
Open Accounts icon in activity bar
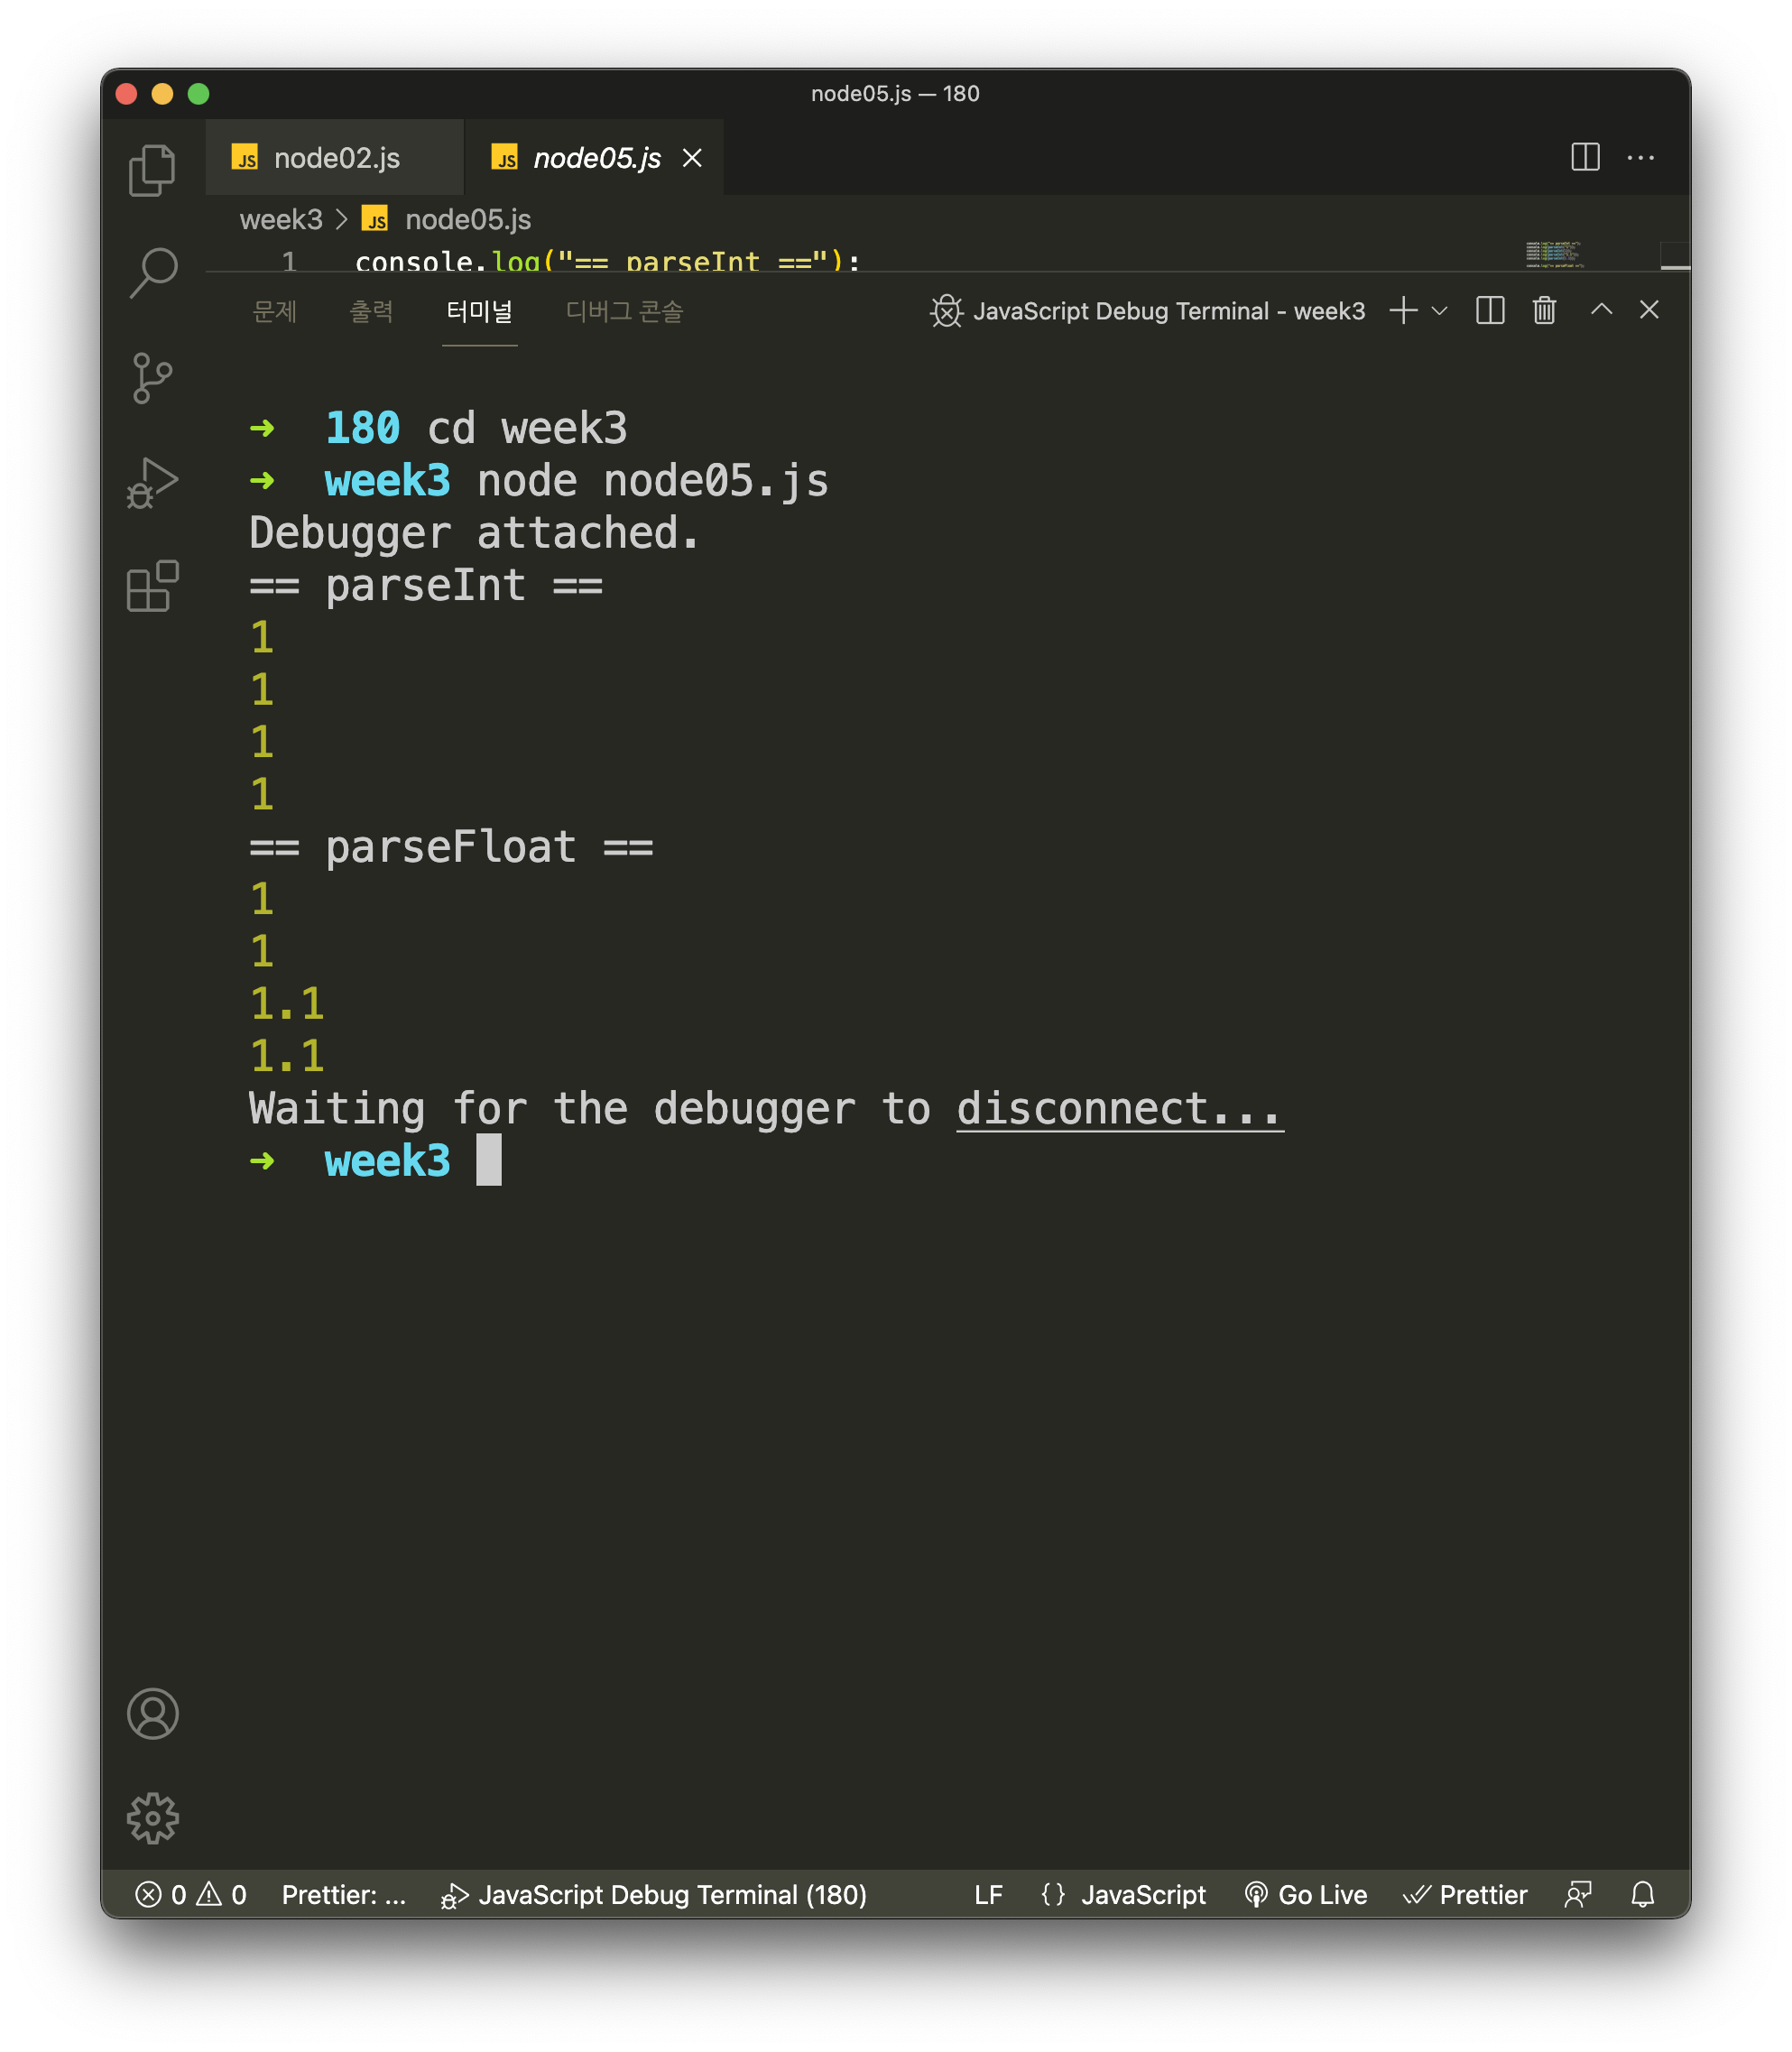click(x=152, y=1714)
